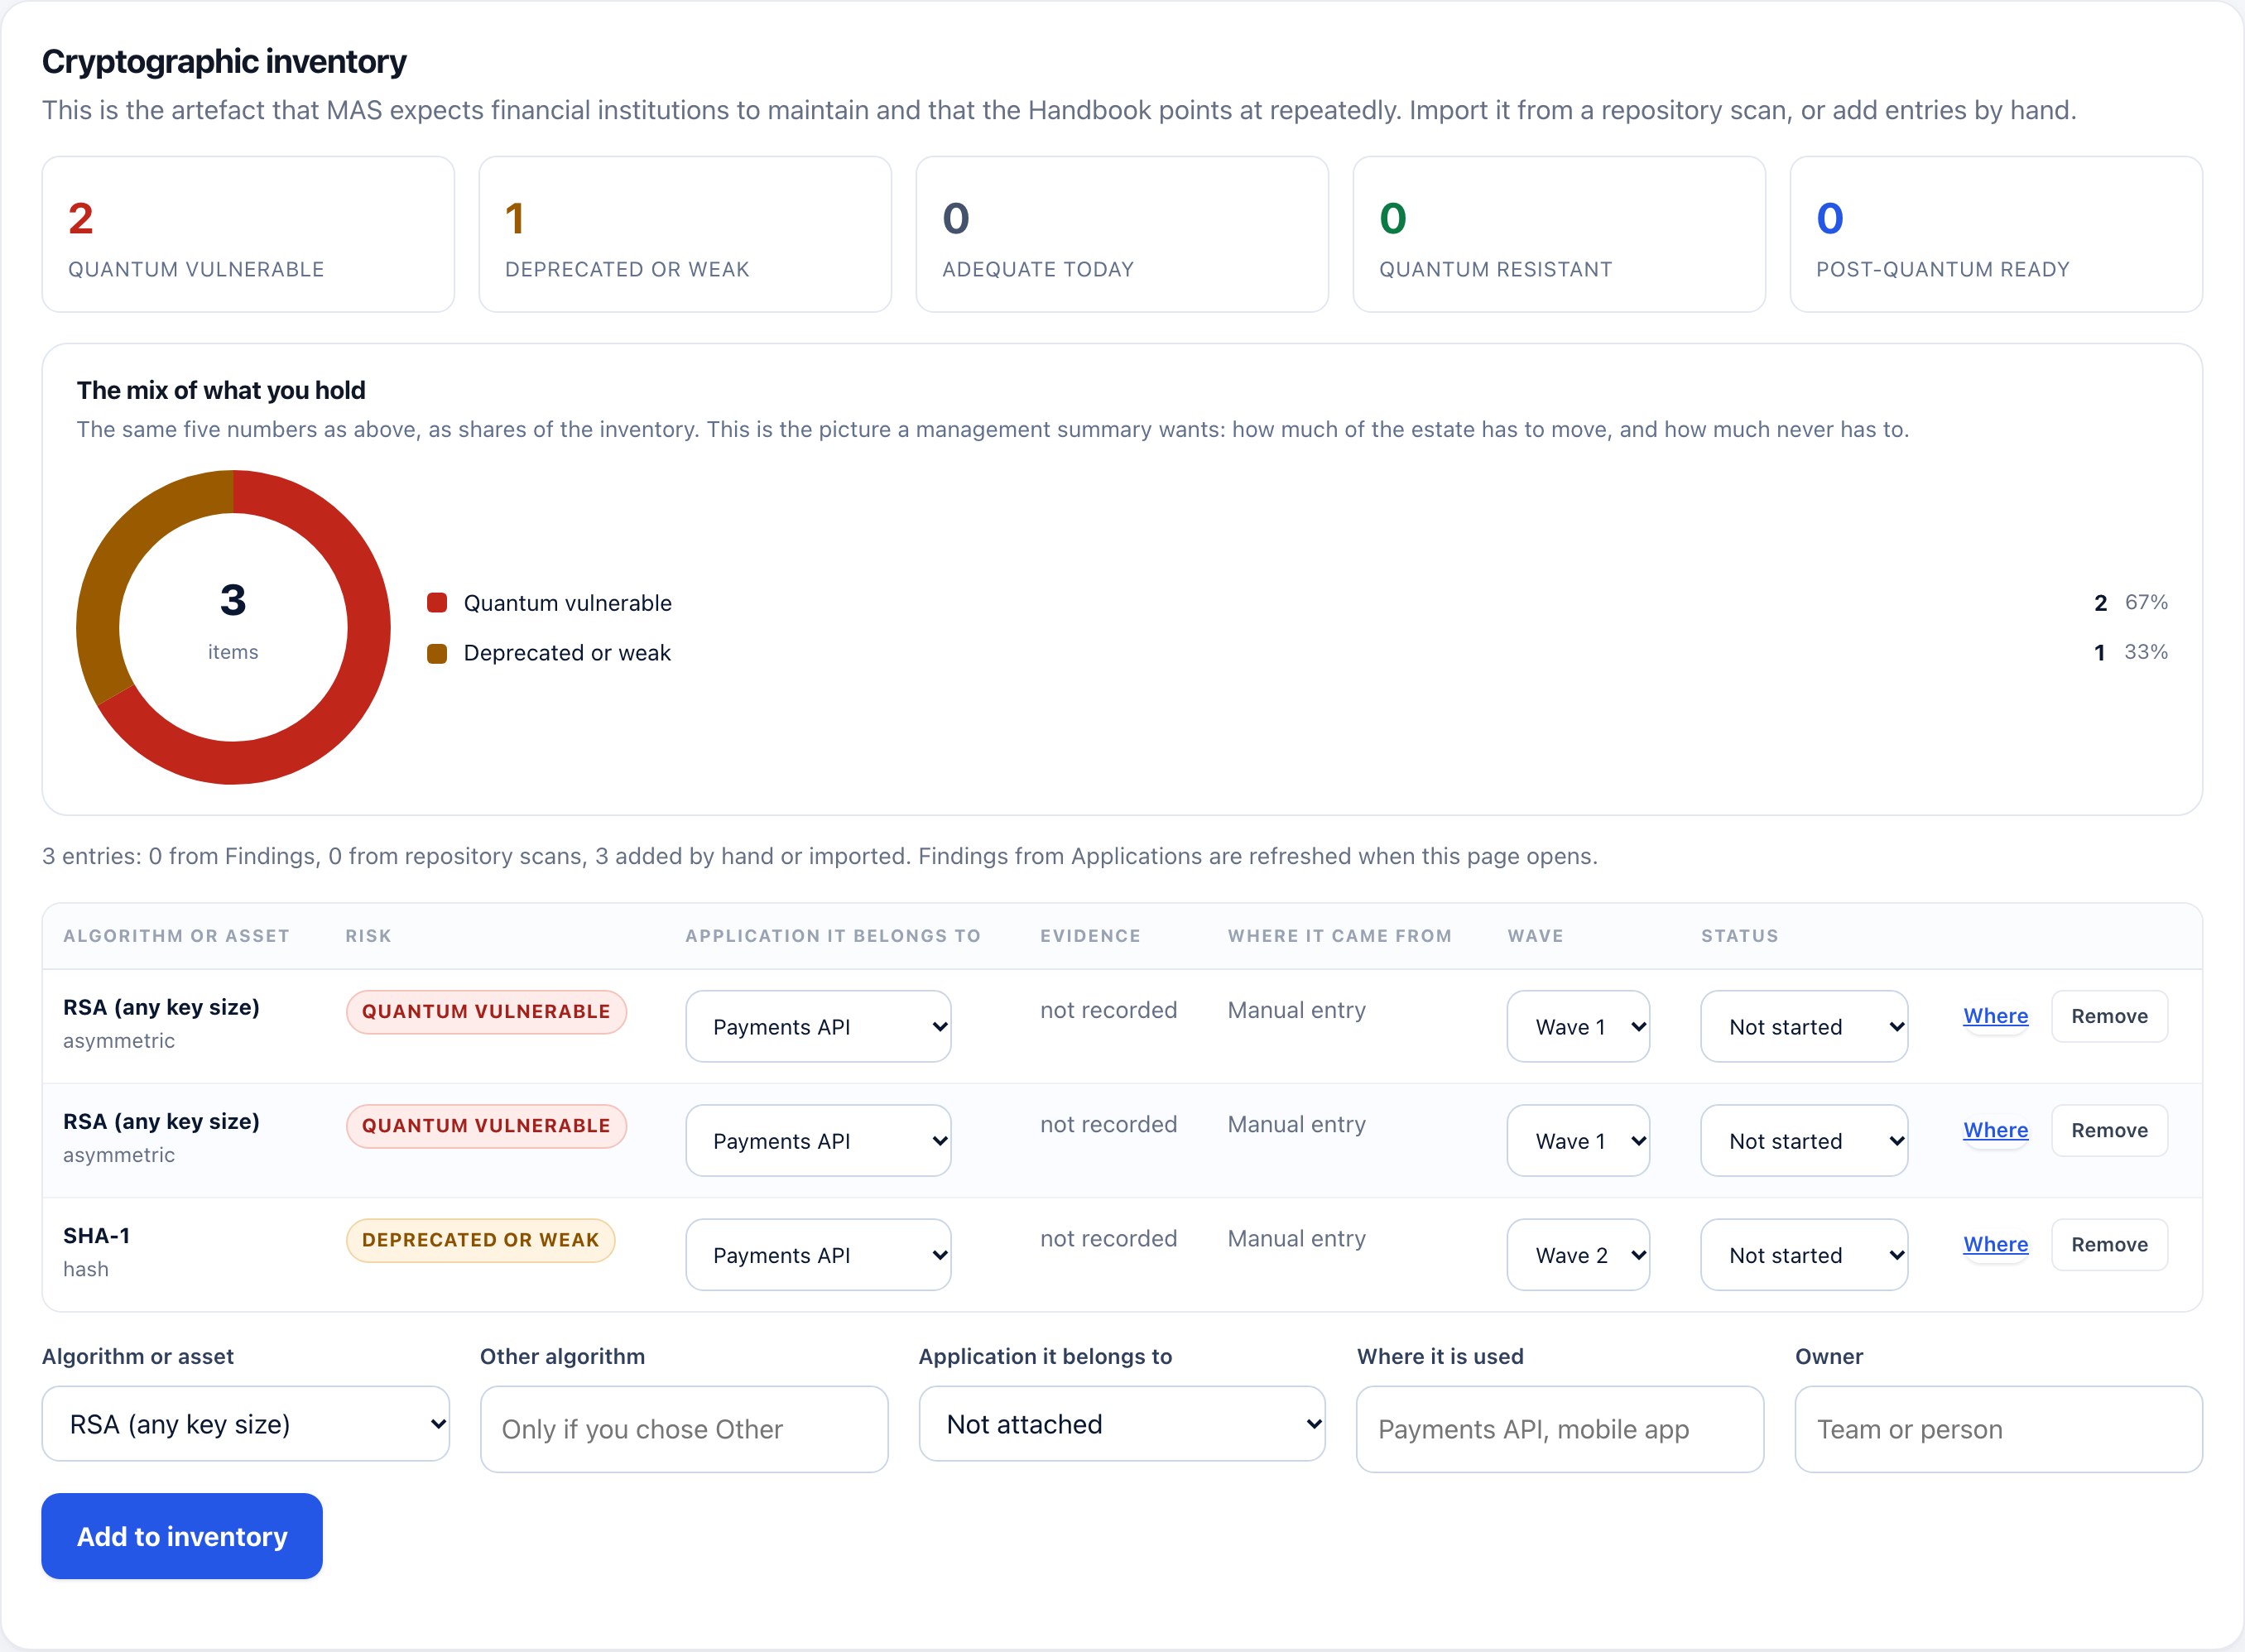Viewport: 2245px width, 1652px height.
Task: Click the Status column header
Action: (1739, 936)
